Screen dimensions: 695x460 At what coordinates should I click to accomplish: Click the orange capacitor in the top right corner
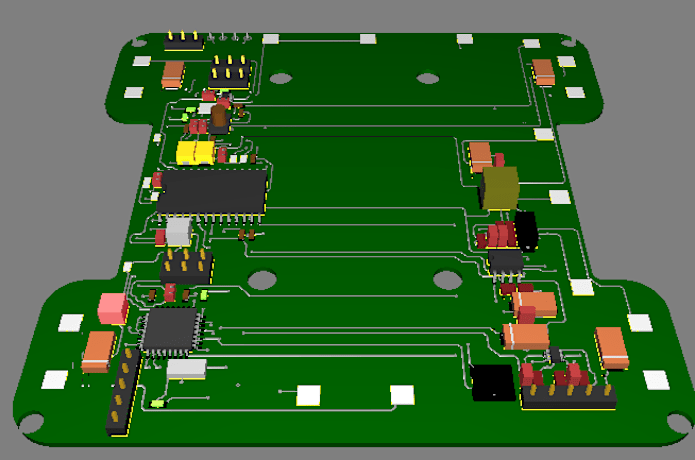click(x=544, y=72)
